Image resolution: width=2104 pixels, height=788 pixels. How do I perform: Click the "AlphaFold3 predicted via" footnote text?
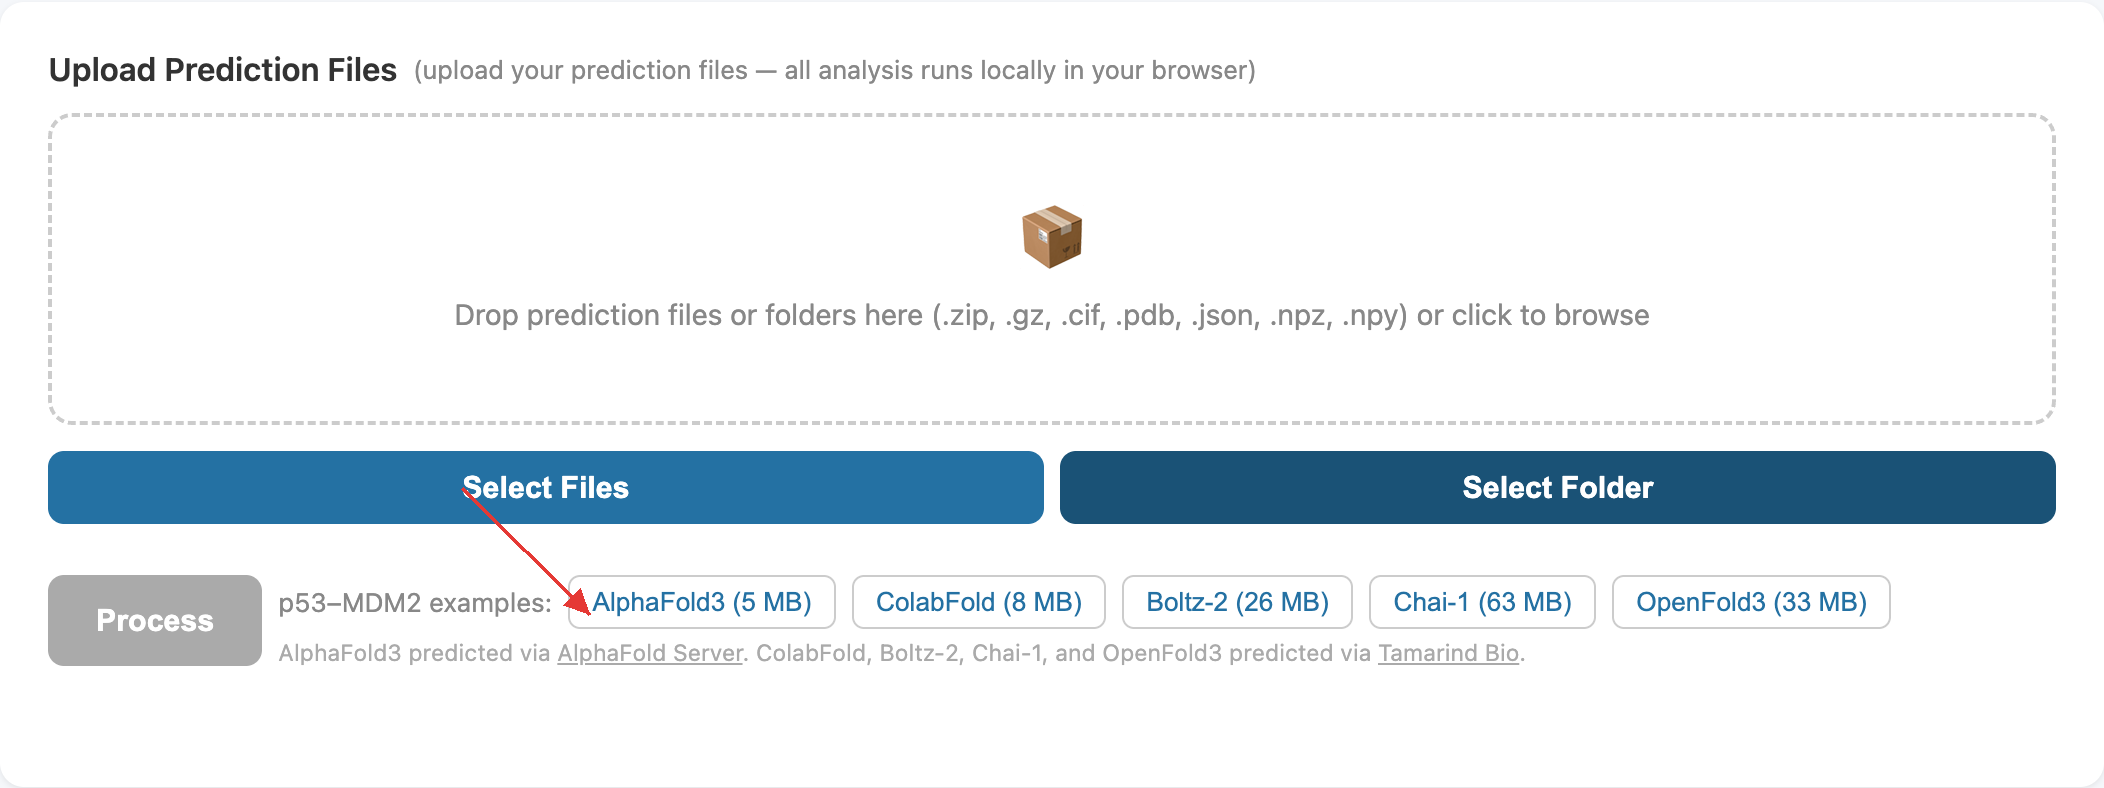[414, 653]
